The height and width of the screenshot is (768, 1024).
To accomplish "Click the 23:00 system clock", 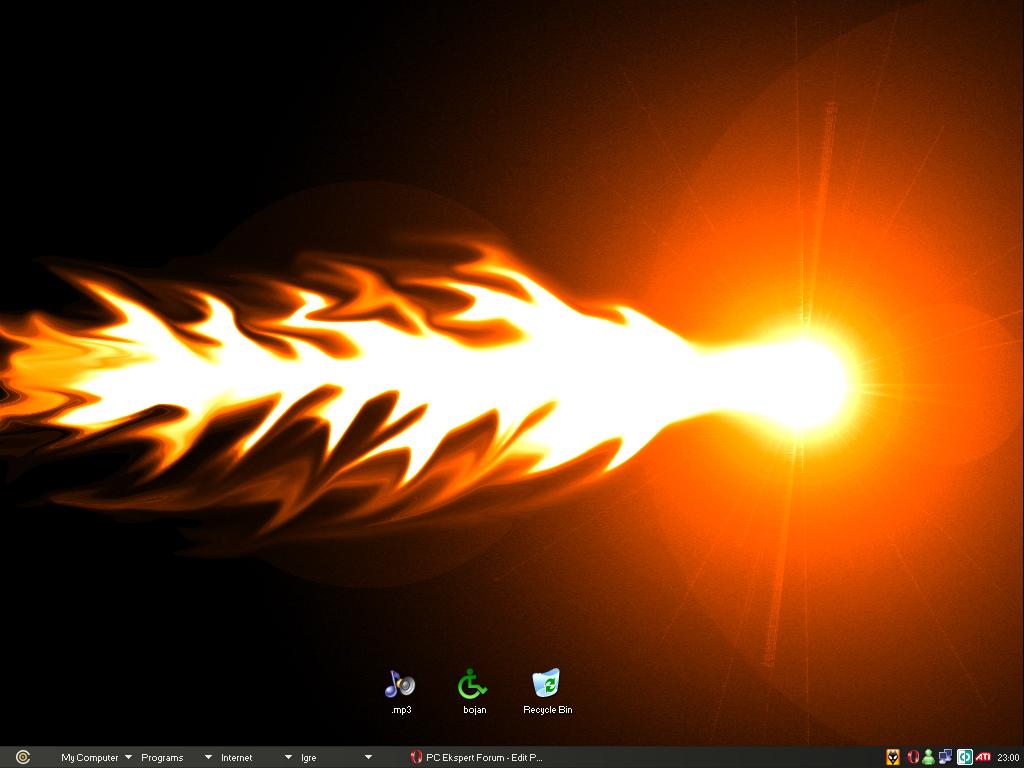I will [x=1008, y=757].
